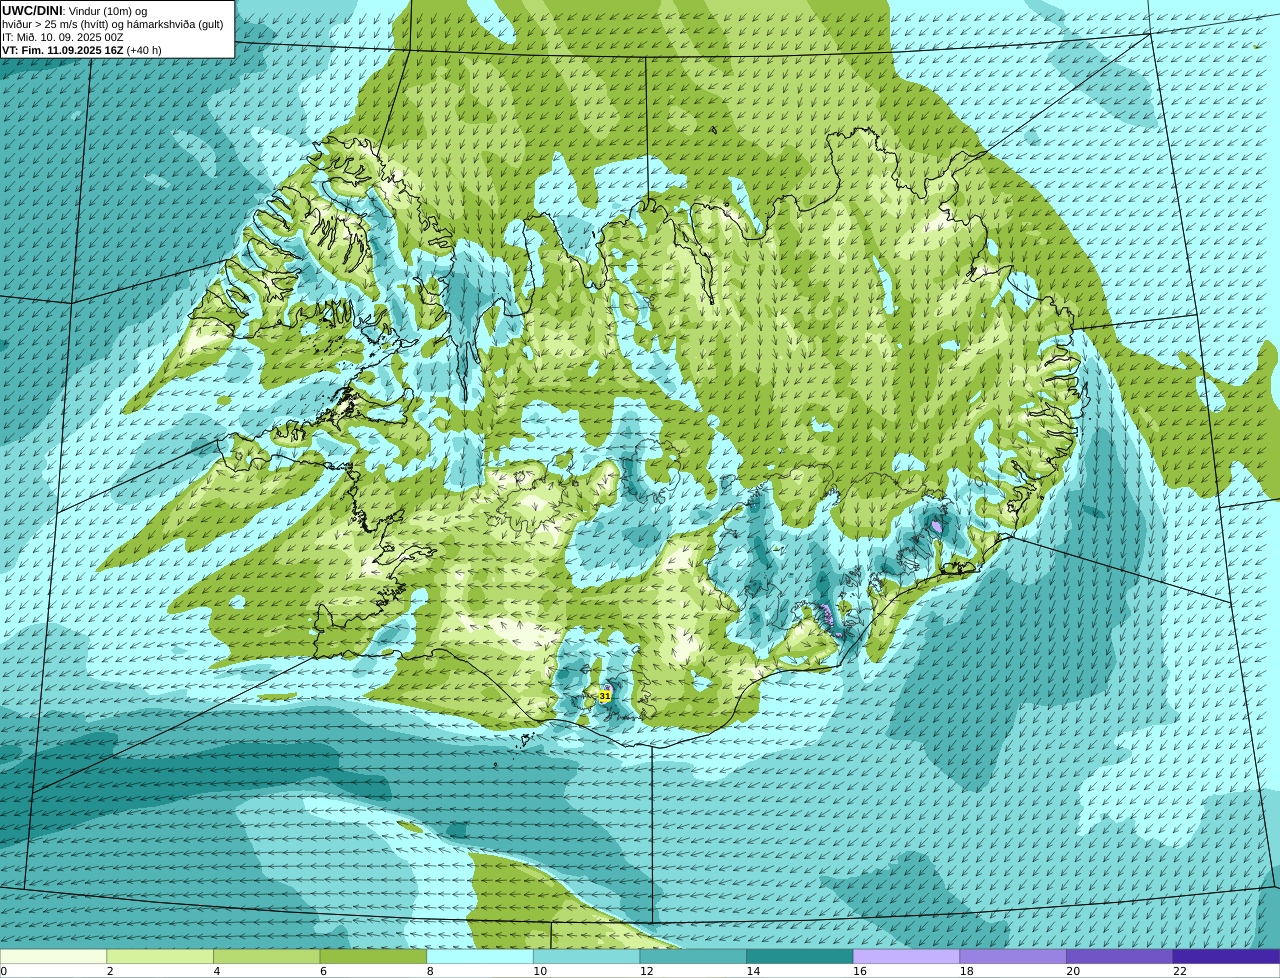Viewport: 1280px width, 978px height.
Task: Click the 'hviður > 25 m/s (hvítt)' description line
Action: (x=113, y=24)
